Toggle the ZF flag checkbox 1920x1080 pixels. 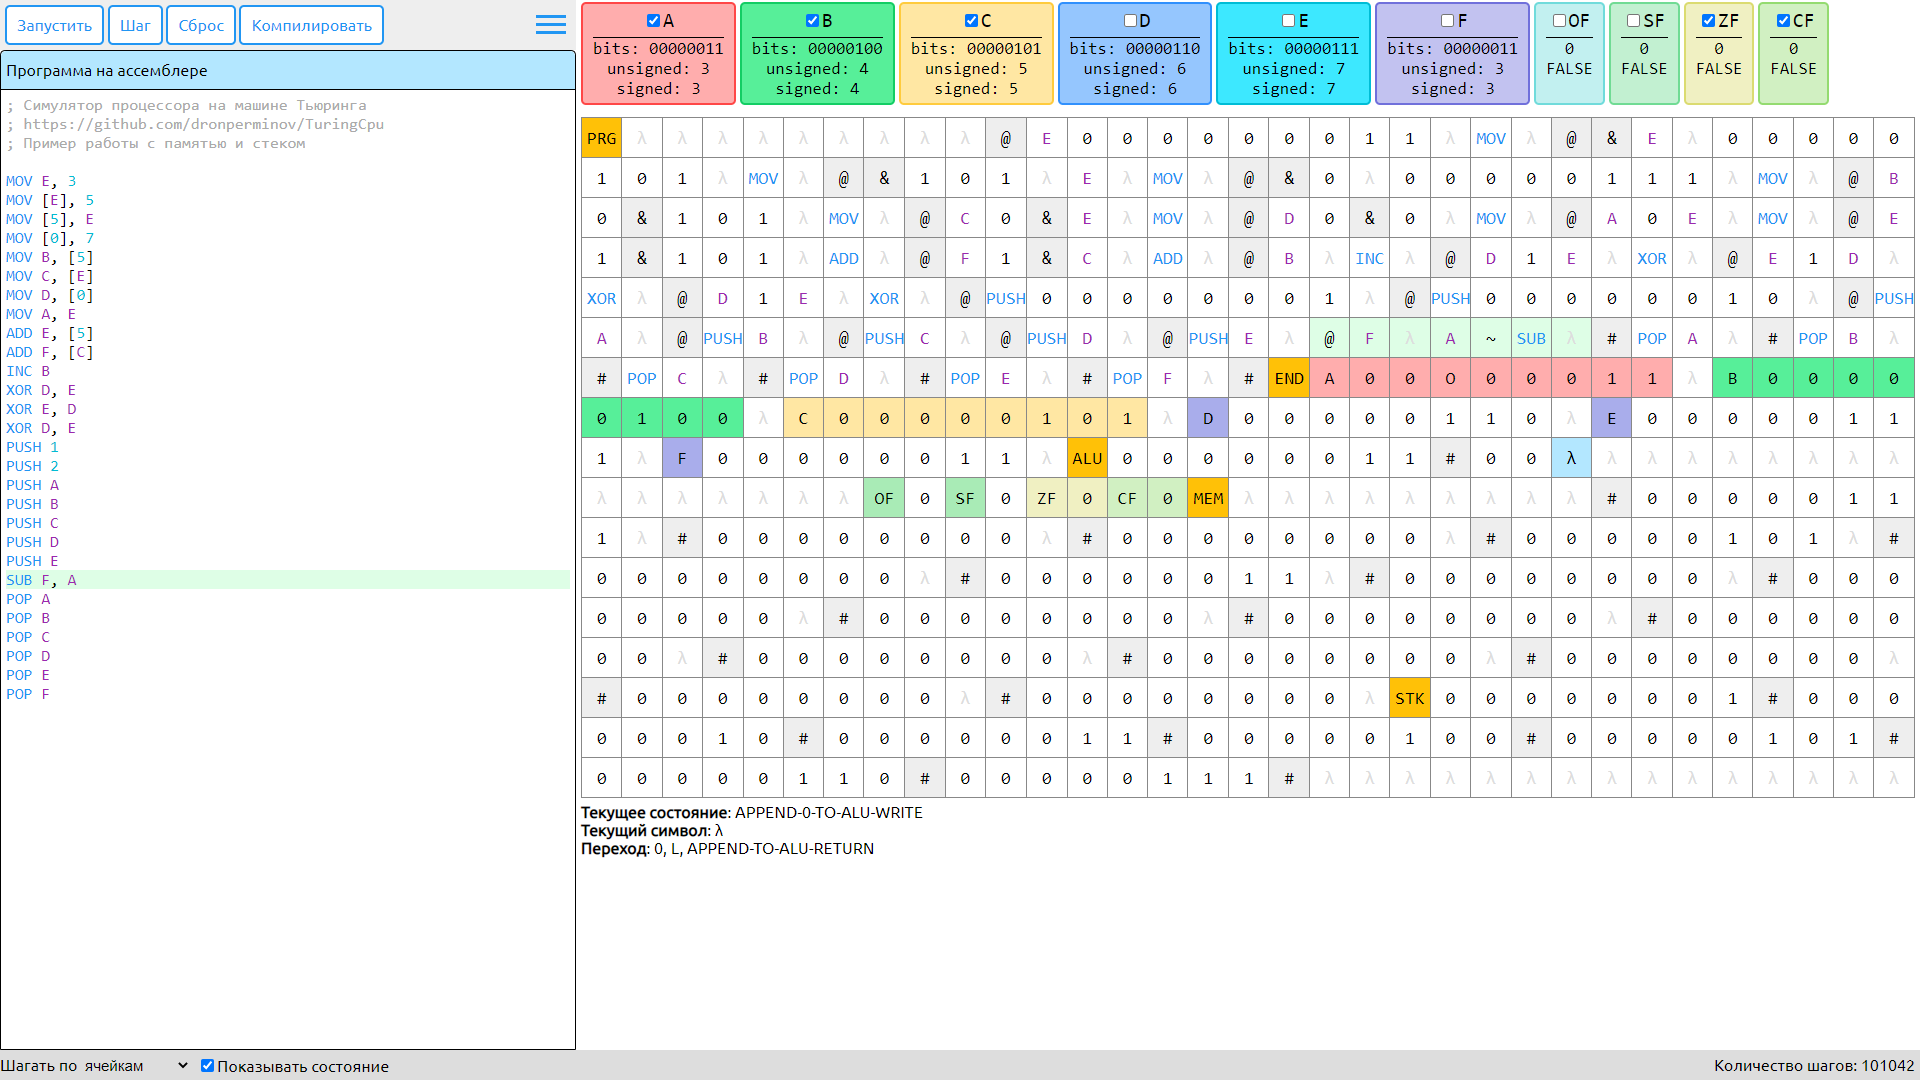[x=1708, y=21]
